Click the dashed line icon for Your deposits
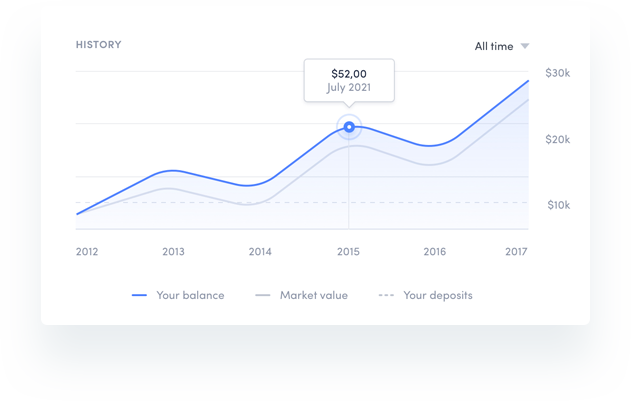The width and height of the screenshot is (631, 401). coord(386,296)
